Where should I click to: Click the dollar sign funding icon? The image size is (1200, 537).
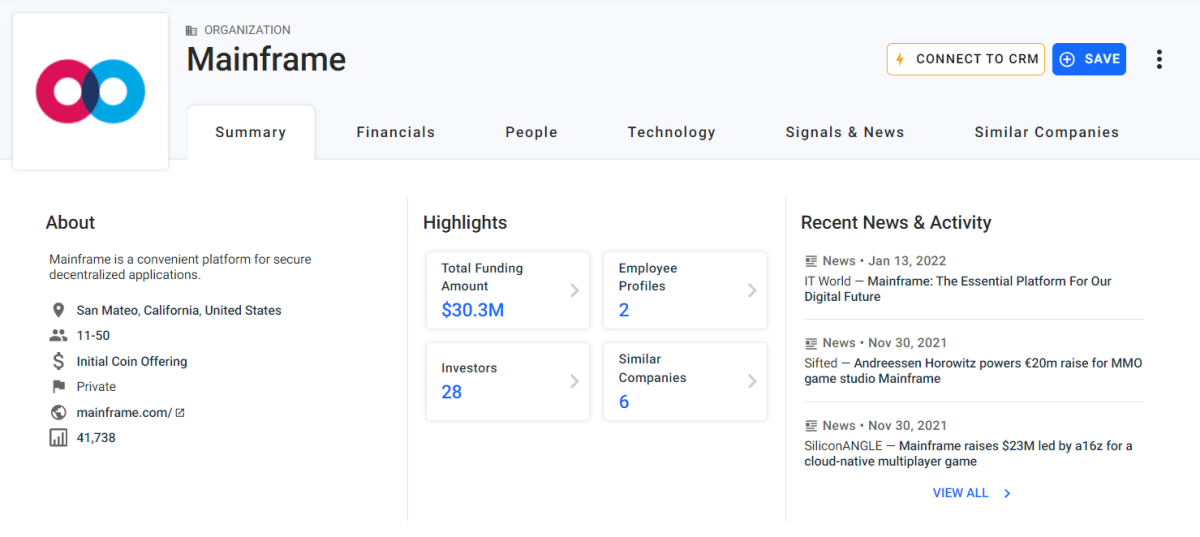click(x=58, y=361)
